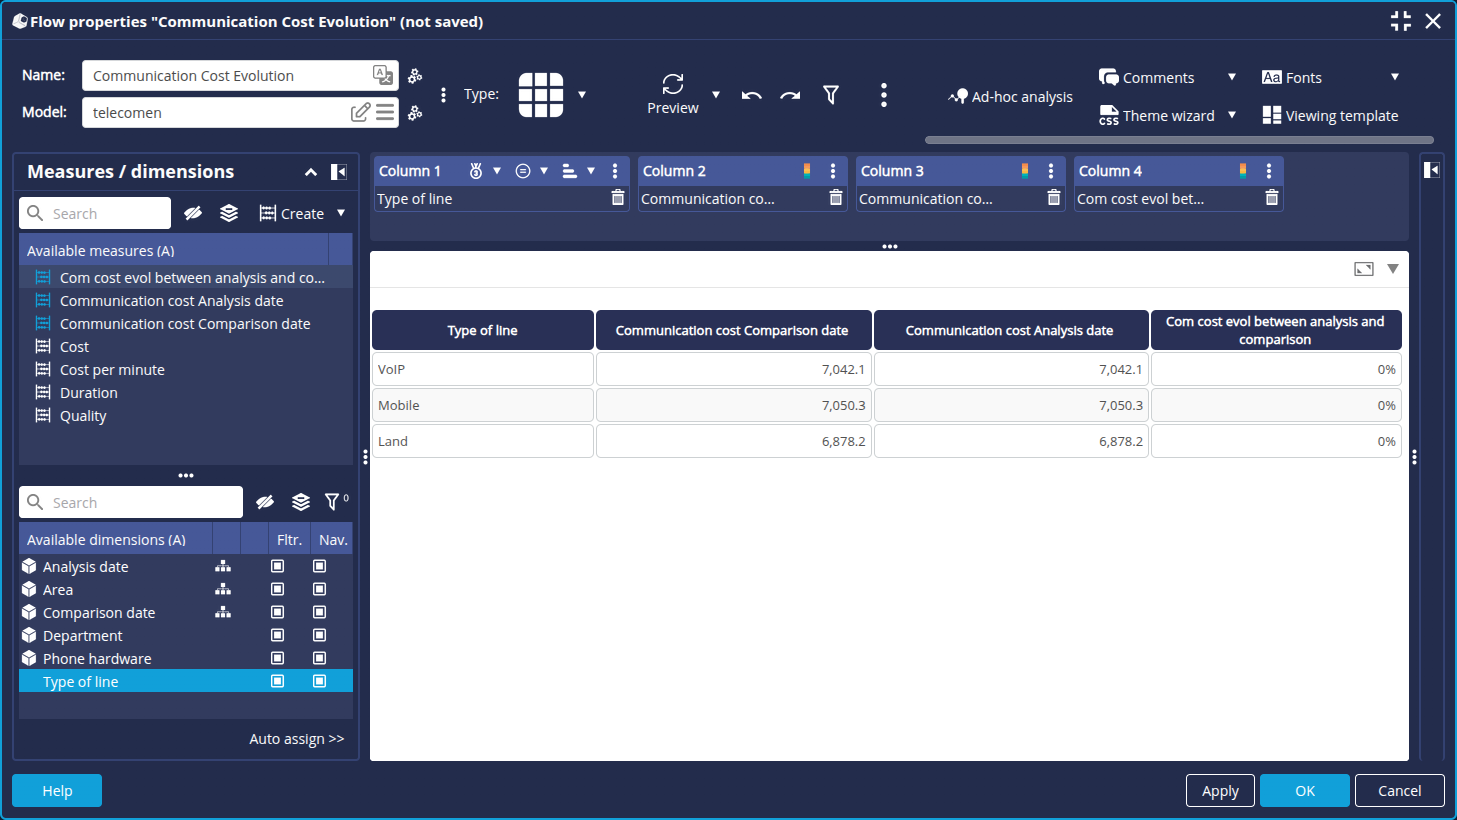Image resolution: width=1457 pixels, height=820 pixels.
Task: Open the Type table dropdown arrow
Action: (582, 95)
